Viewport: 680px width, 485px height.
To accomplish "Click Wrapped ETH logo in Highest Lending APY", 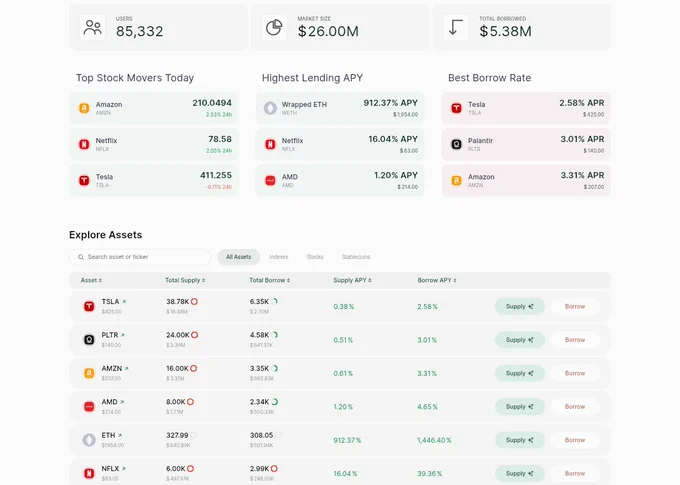I will [x=270, y=108].
